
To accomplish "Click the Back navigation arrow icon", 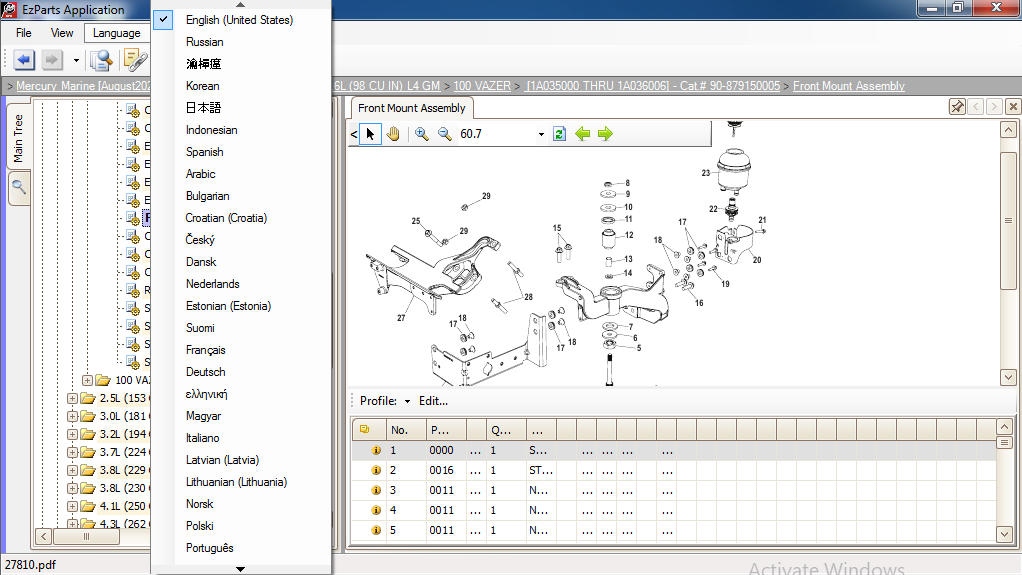I will (24, 61).
